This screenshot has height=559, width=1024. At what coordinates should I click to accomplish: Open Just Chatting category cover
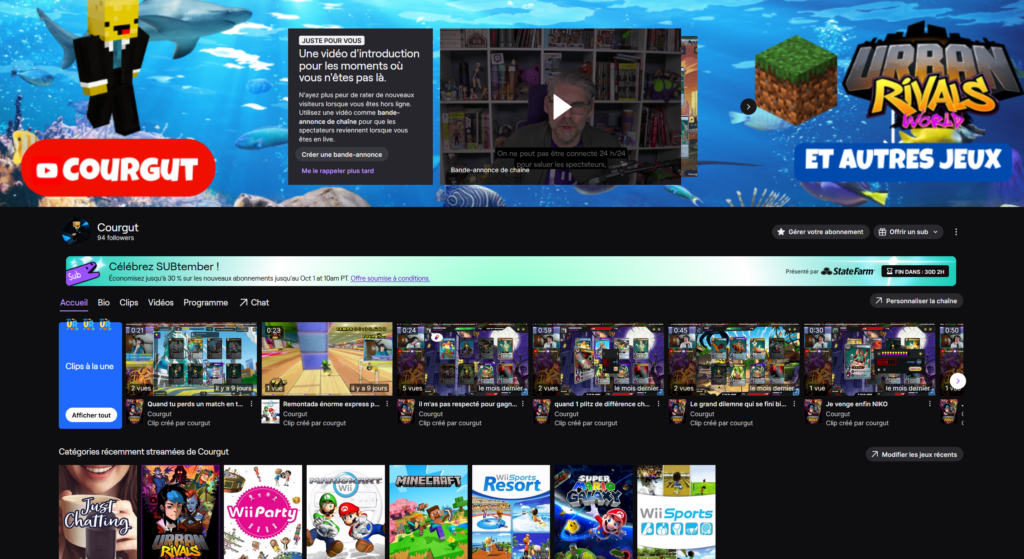click(x=98, y=512)
